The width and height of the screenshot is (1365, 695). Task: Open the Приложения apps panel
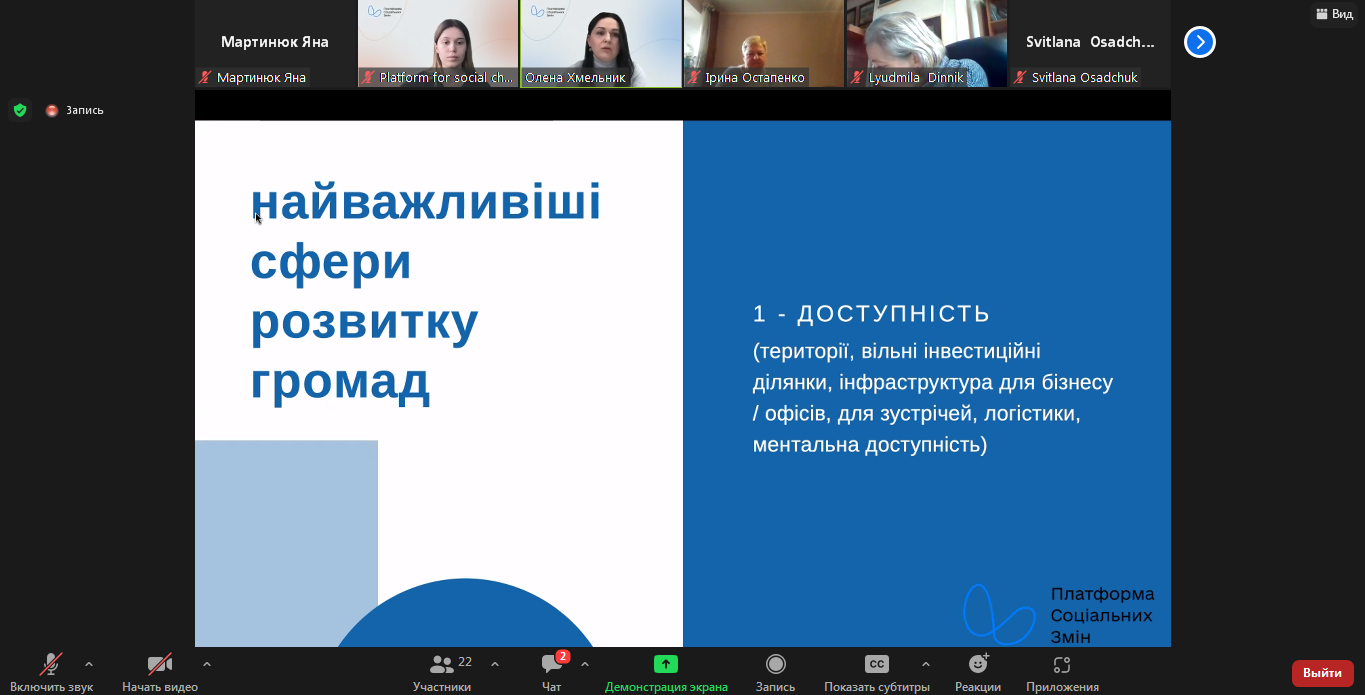1062,665
